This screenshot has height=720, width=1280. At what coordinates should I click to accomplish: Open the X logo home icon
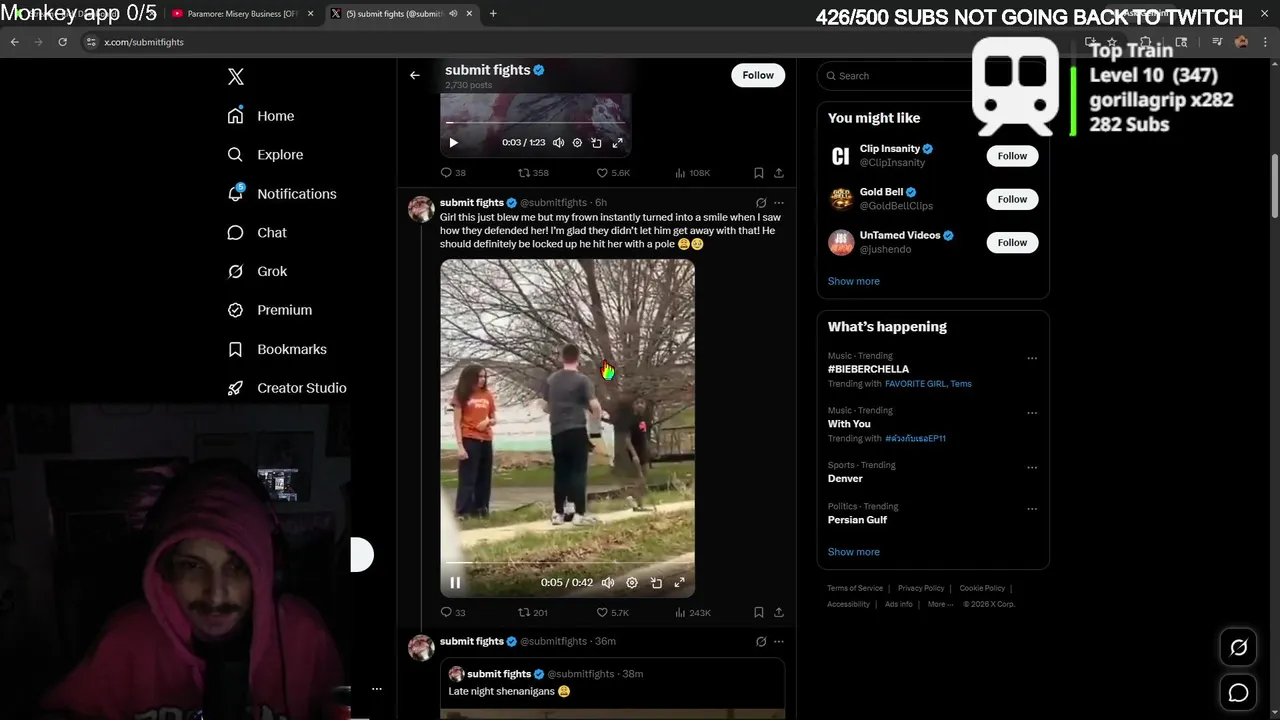pyautogui.click(x=235, y=77)
